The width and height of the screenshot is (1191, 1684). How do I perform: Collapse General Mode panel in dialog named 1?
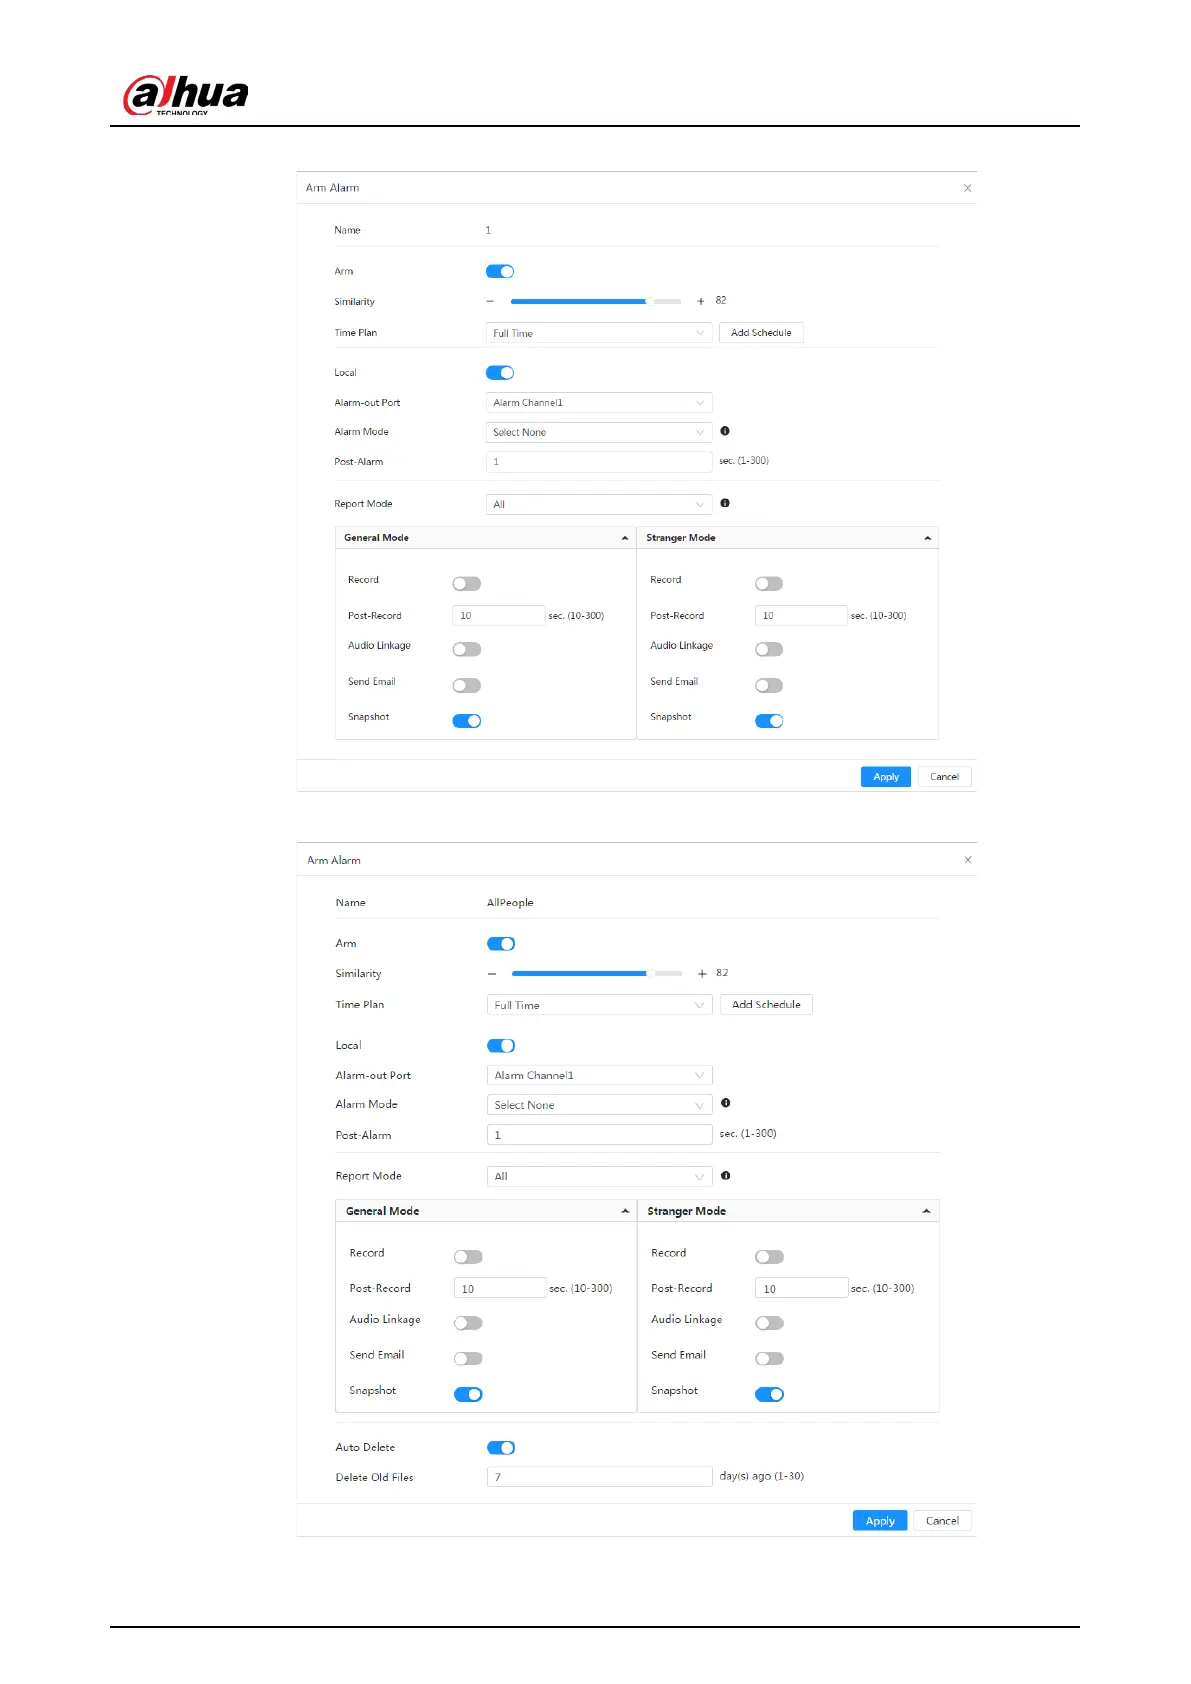click(625, 538)
